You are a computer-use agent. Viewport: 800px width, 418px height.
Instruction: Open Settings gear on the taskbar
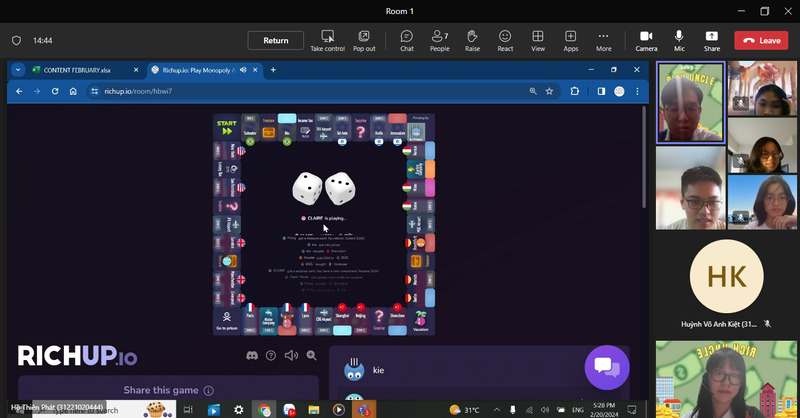tap(238, 409)
